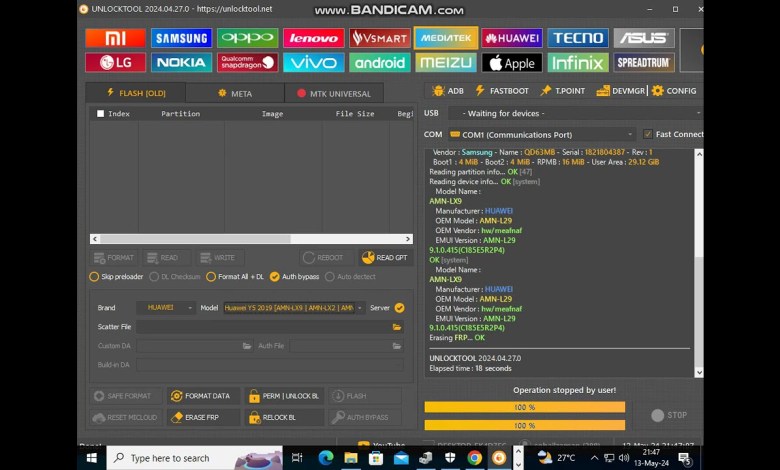Image resolution: width=780 pixels, height=470 pixels.
Task: Toggle the Index select-all checkbox
Action: pos(100,113)
